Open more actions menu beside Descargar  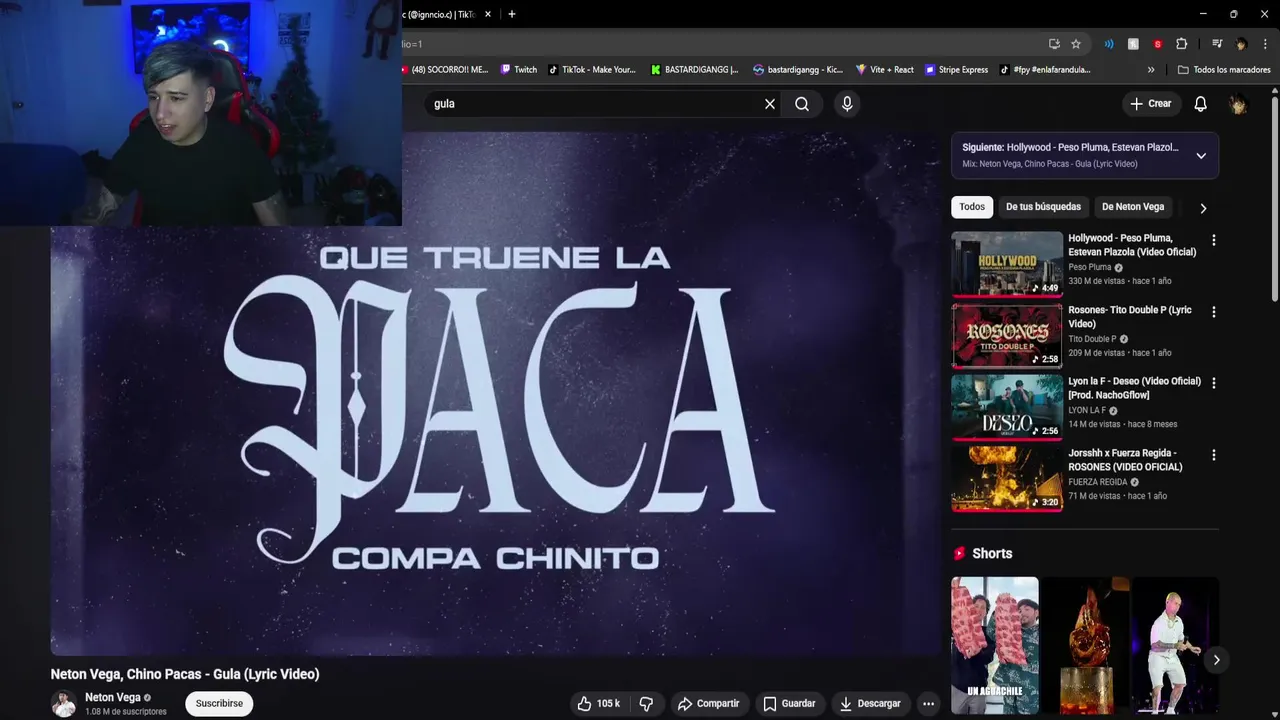(x=928, y=704)
